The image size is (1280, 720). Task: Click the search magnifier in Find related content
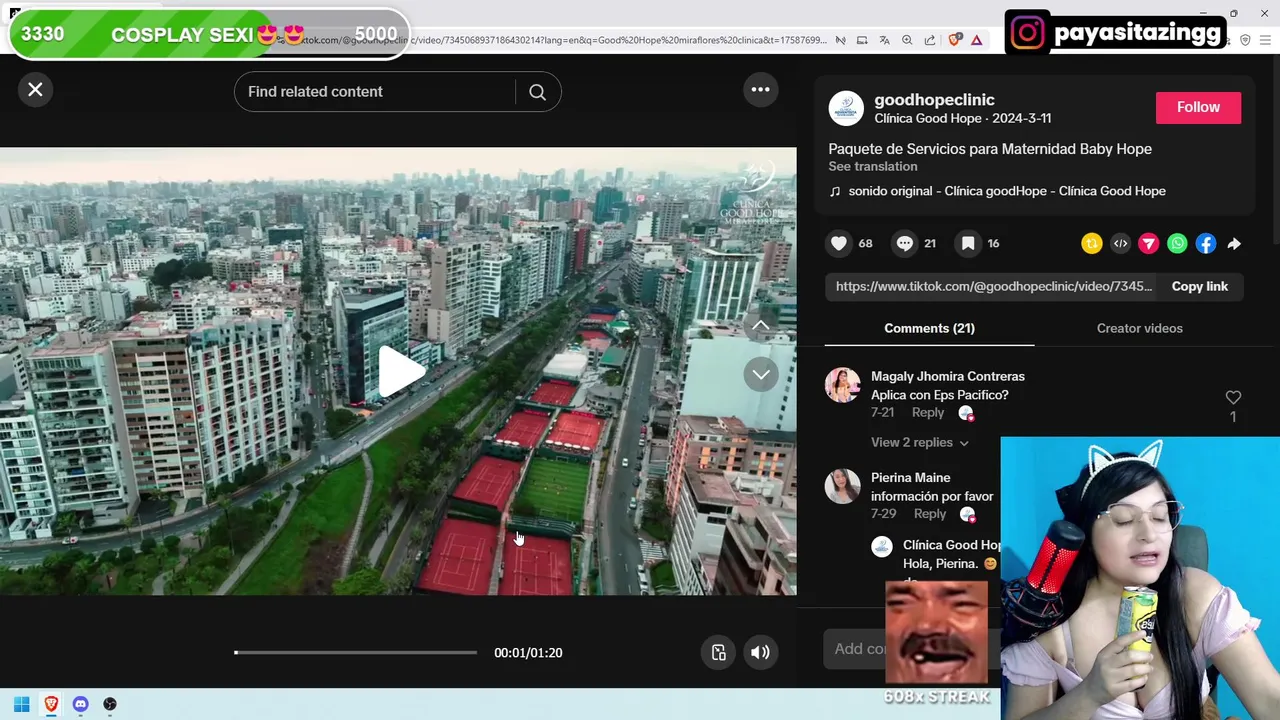537,92
